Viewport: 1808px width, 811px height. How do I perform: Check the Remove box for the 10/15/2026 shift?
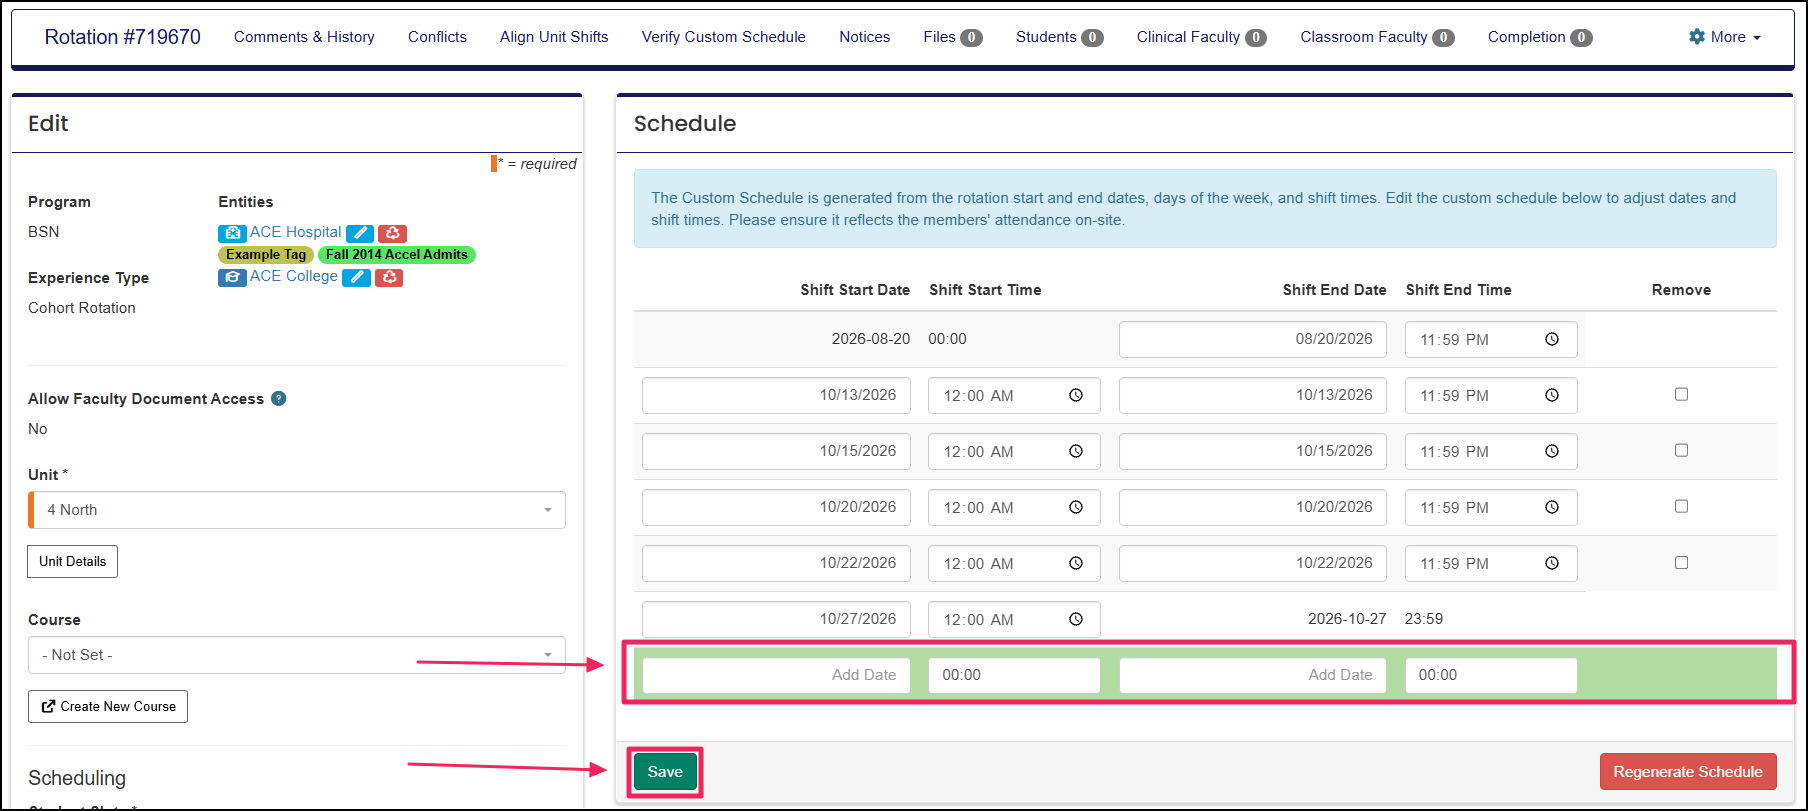(1681, 450)
